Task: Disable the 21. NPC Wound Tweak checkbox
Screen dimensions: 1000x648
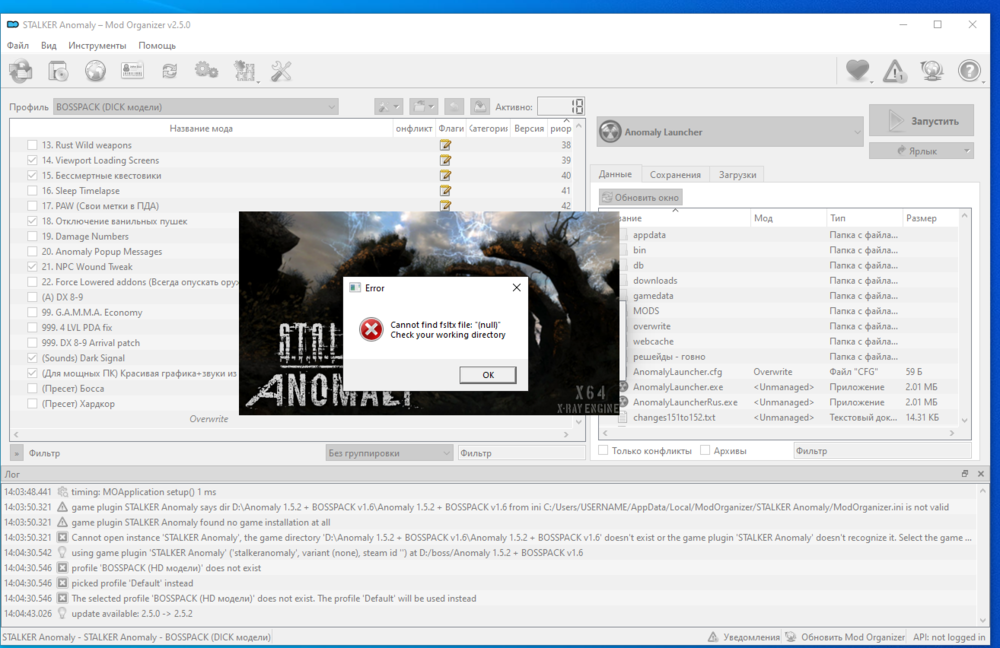Action: pos(33,267)
